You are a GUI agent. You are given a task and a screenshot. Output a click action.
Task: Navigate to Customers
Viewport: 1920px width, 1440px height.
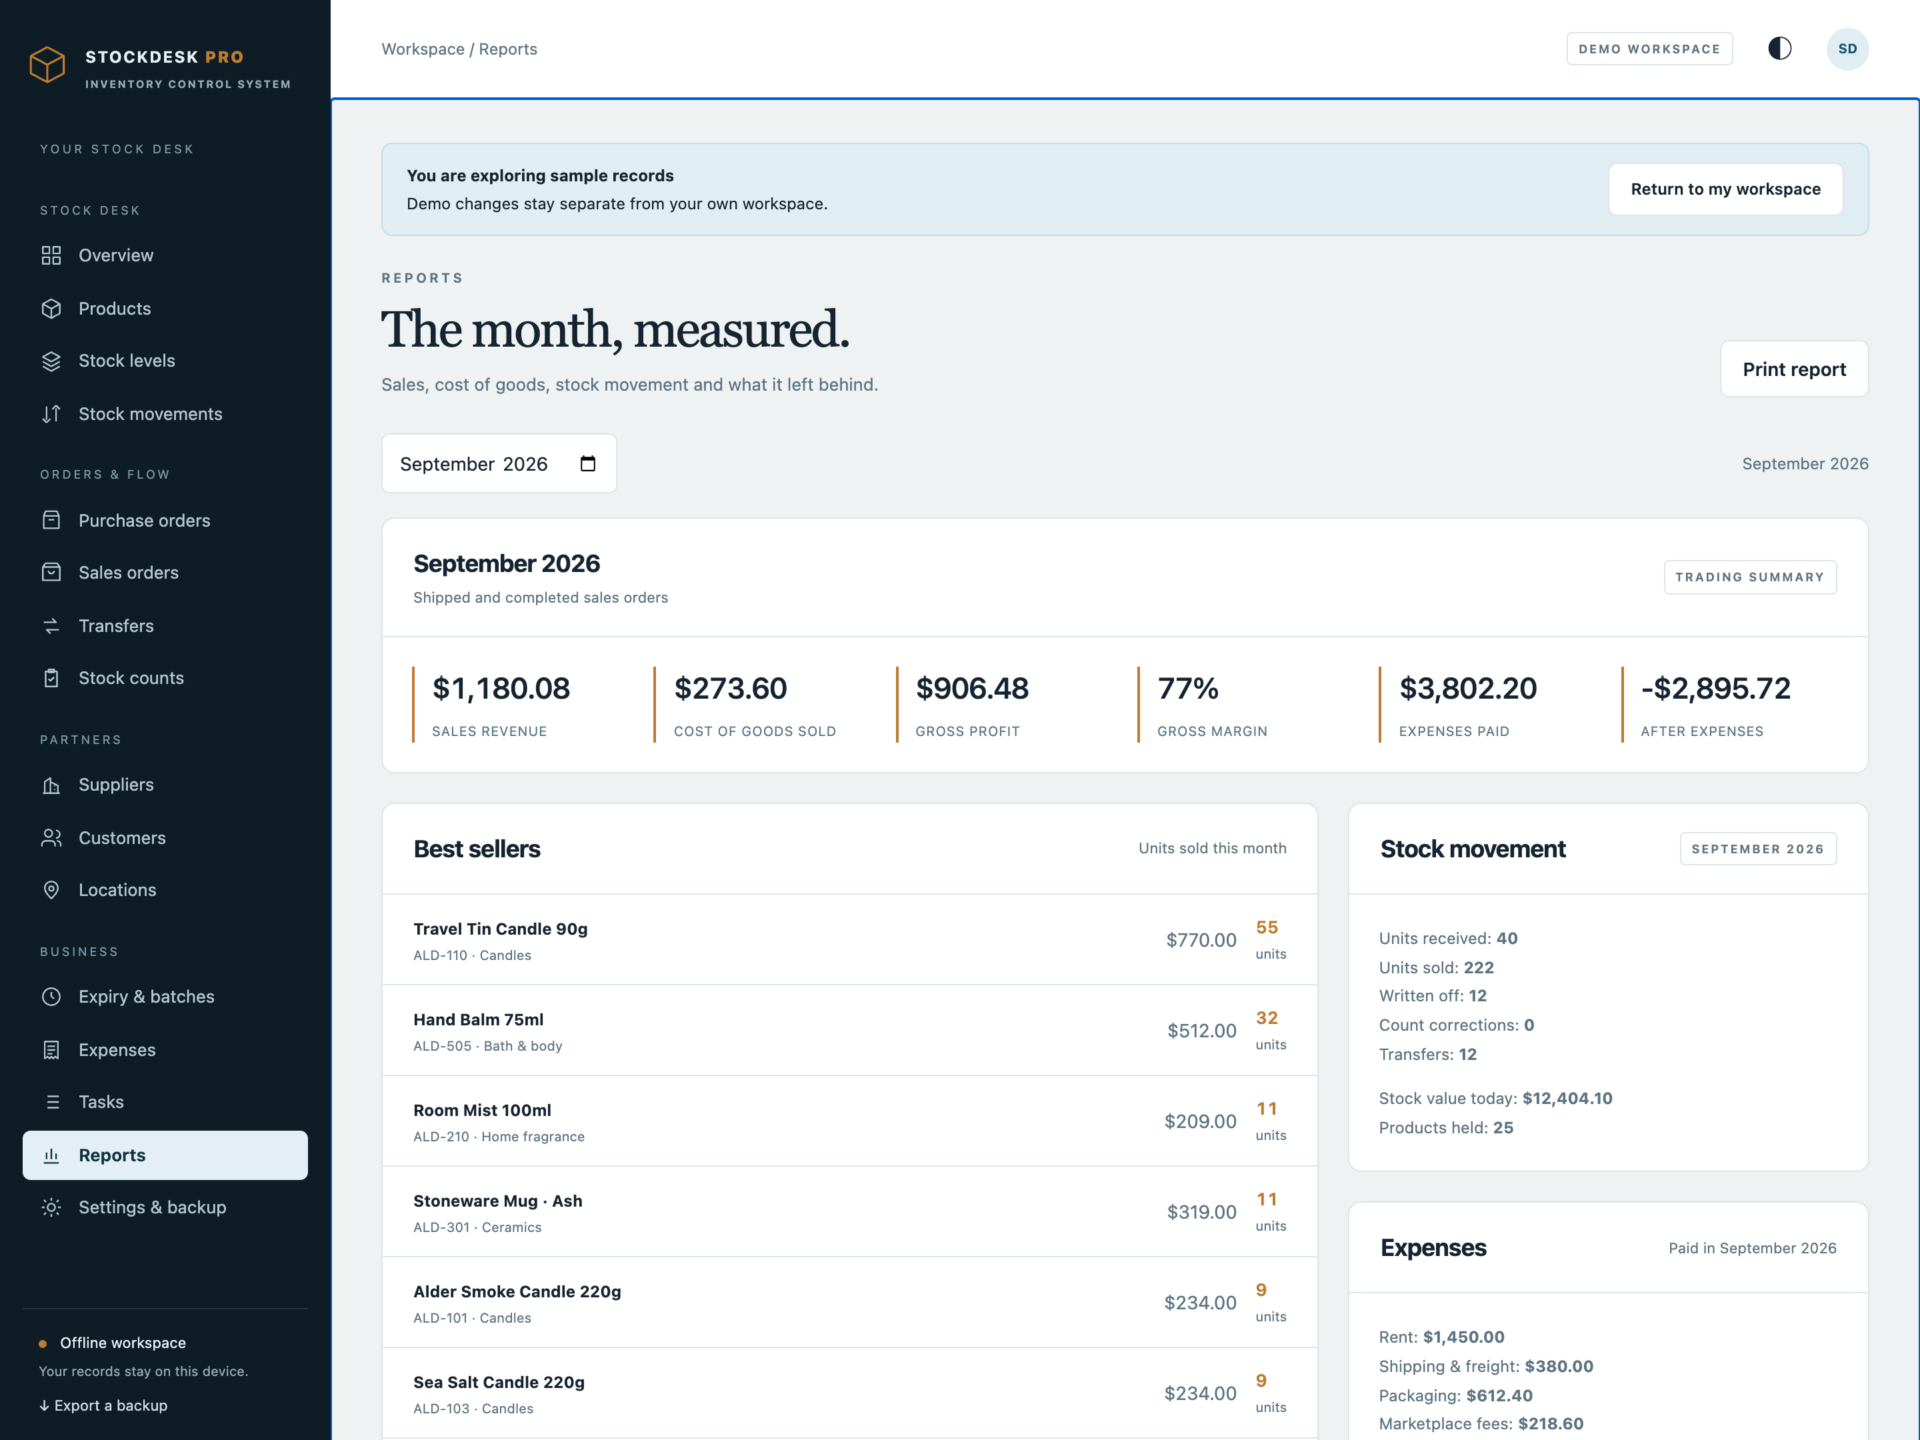pyautogui.click(x=165, y=838)
